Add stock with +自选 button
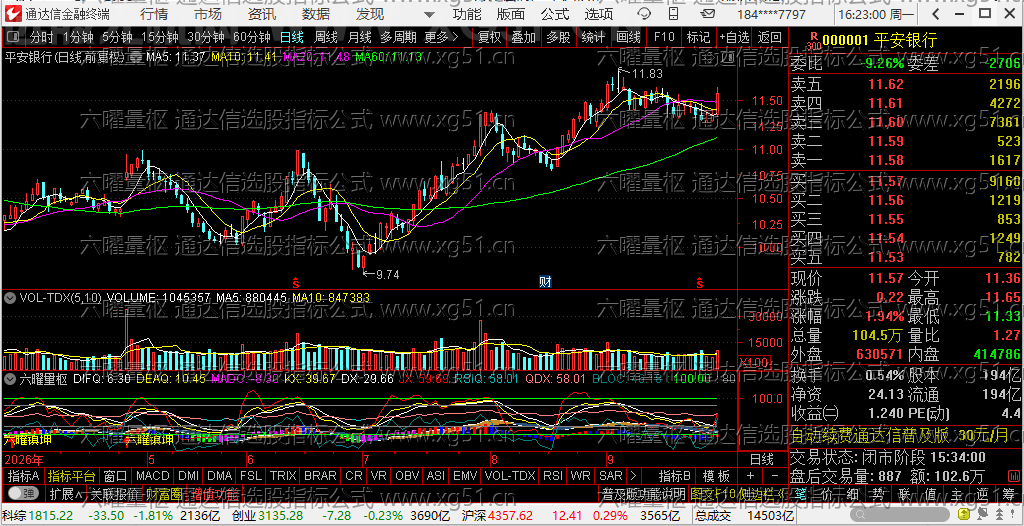The height and width of the screenshot is (526, 1024). (735, 37)
